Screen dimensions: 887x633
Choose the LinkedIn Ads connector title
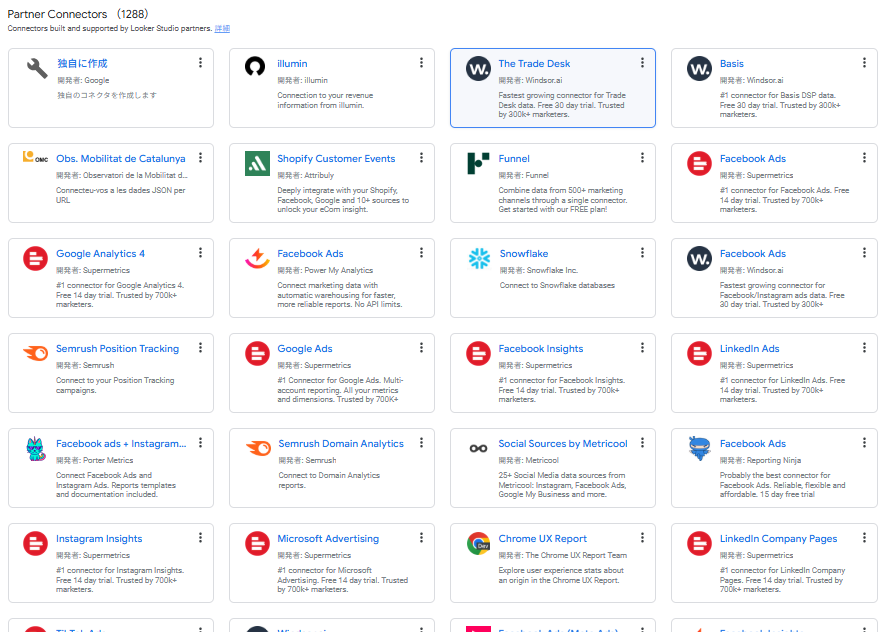point(750,348)
